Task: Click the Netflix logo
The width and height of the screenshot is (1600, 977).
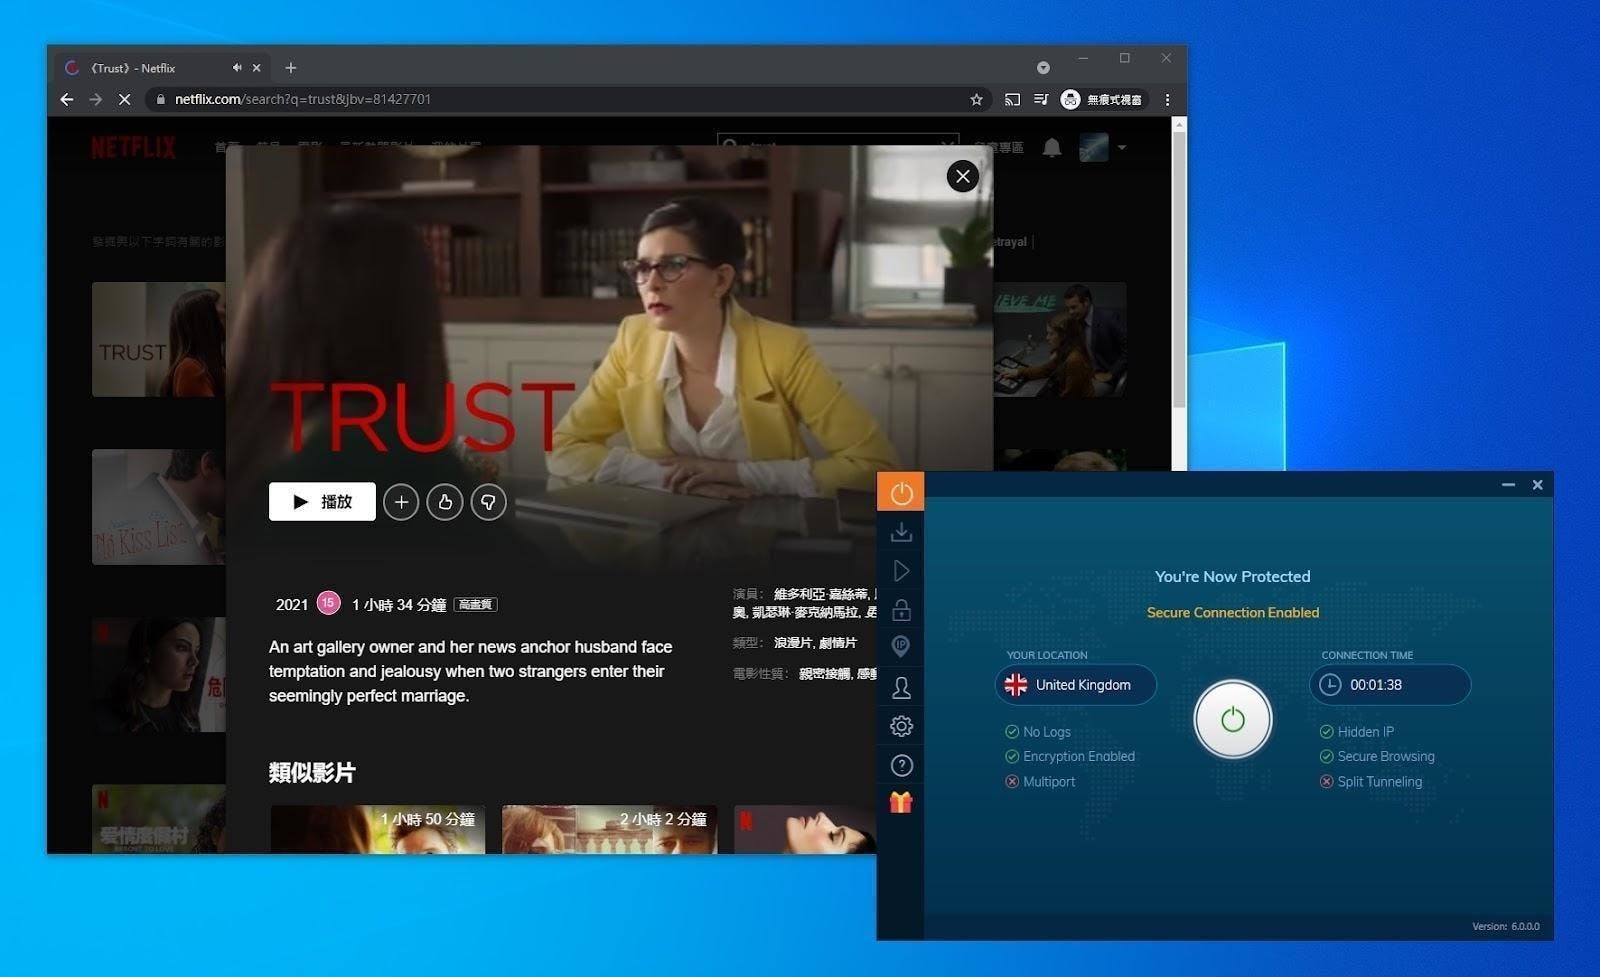Action: click(x=133, y=148)
